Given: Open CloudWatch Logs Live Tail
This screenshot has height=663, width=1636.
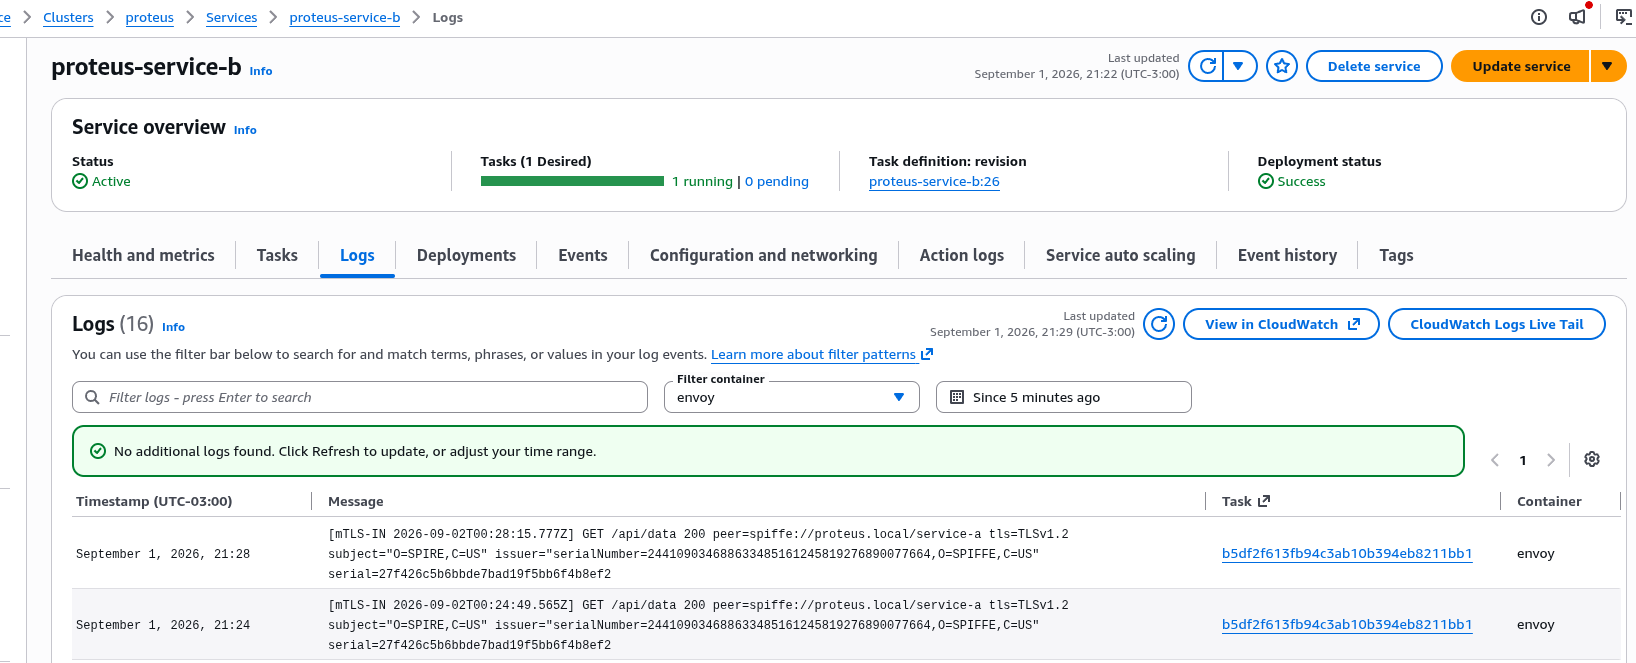Looking at the screenshot, I should 1496,324.
